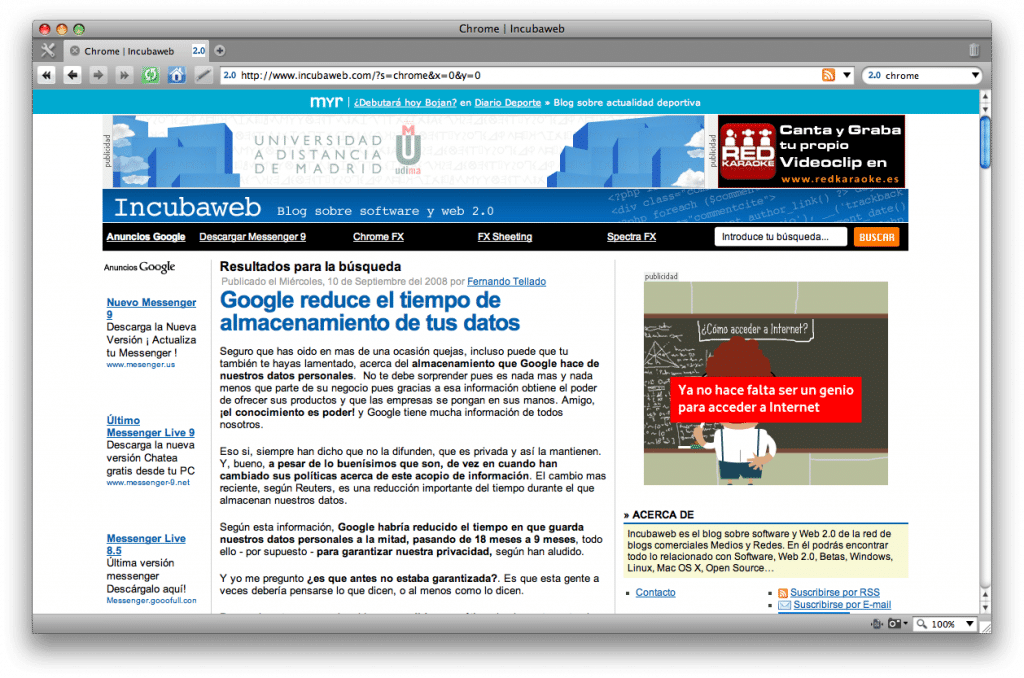Go to the Home page icon

click(x=177, y=76)
